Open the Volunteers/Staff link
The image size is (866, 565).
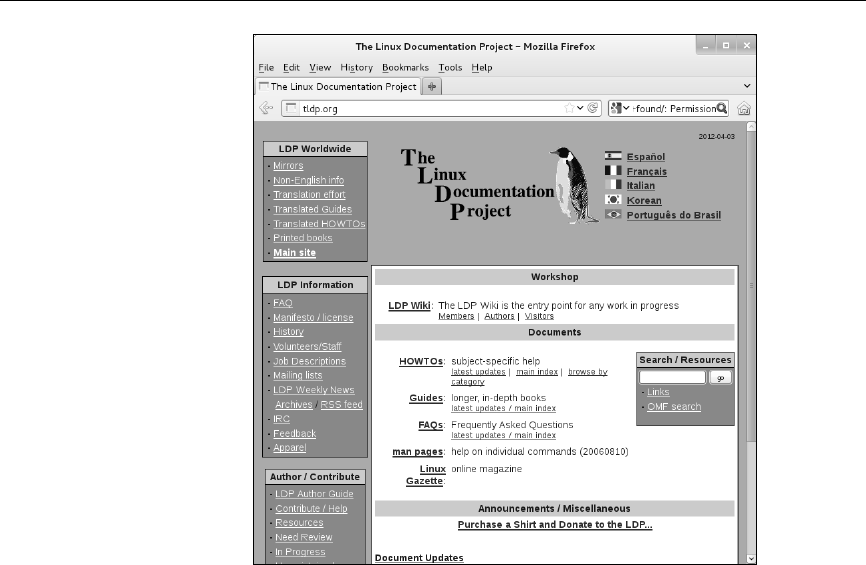307,346
